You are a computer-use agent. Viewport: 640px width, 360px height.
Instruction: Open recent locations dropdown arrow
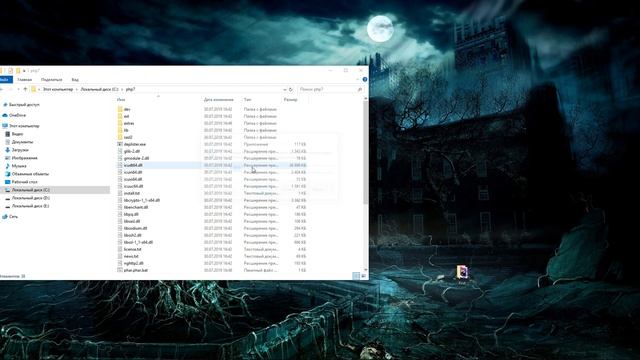pos(18,89)
